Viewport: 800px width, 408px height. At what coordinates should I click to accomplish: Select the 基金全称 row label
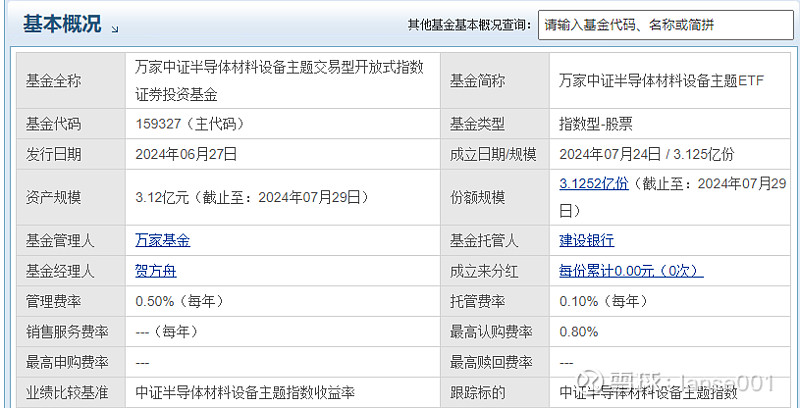pos(54,81)
